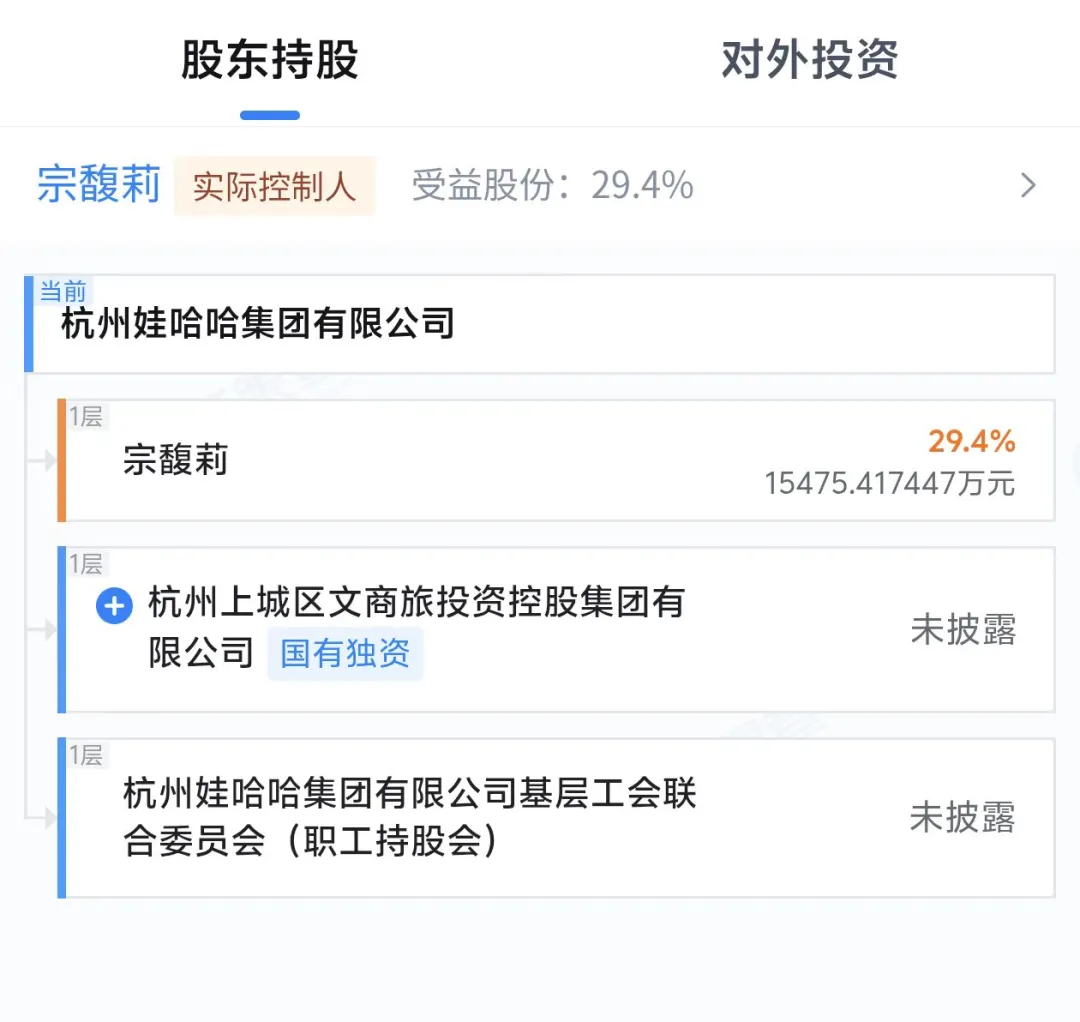Click the 当前 badge on the company card

[62, 291]
